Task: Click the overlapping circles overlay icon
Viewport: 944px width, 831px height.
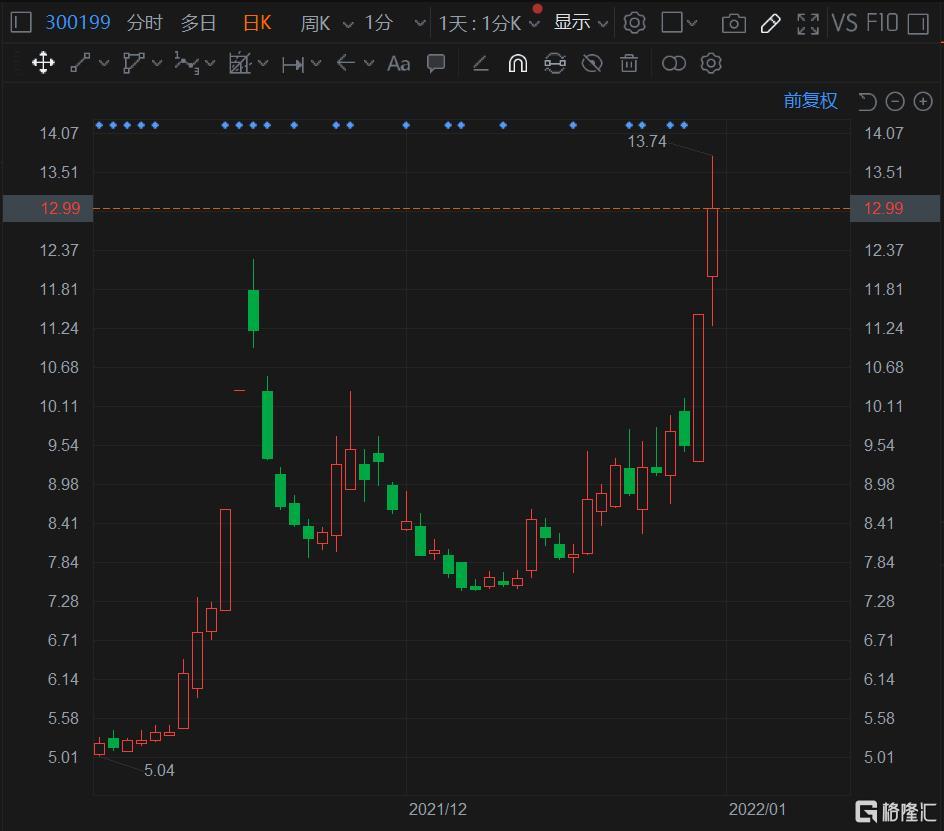Action: 674,63
